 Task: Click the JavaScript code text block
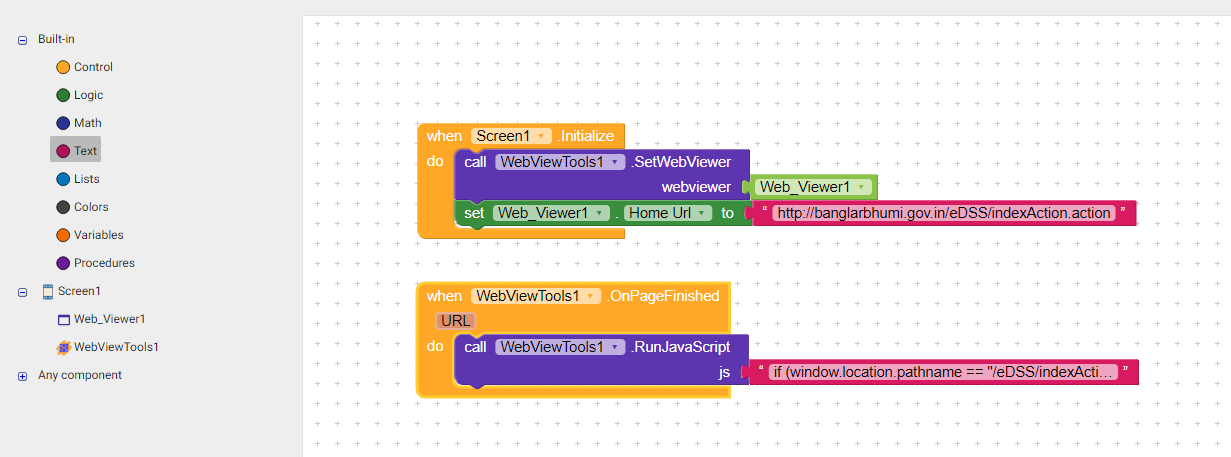coord(944,372)
